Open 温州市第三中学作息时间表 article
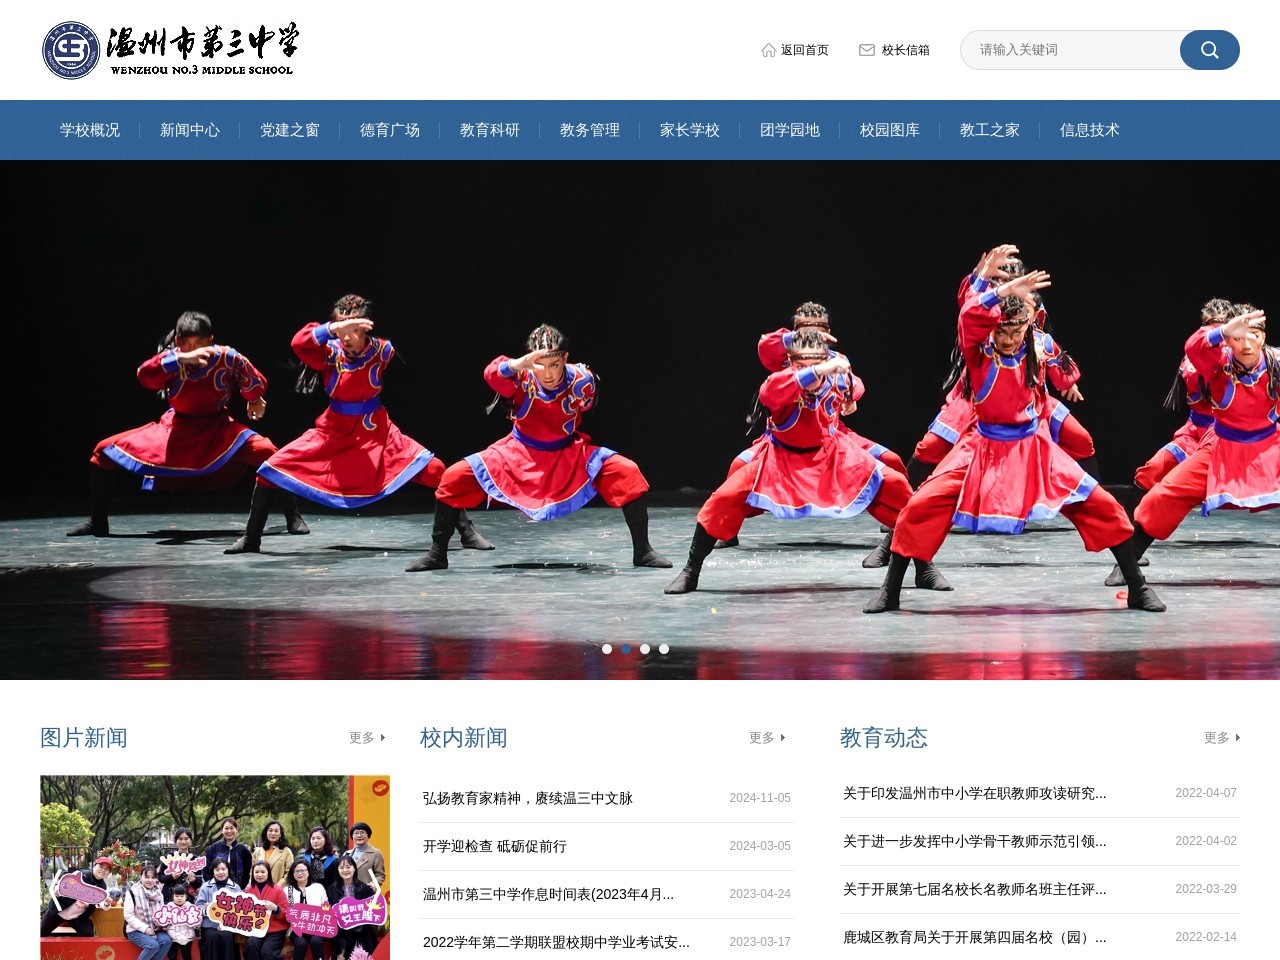This screenshot has width=1280, height=960. [x=549, y=894]
